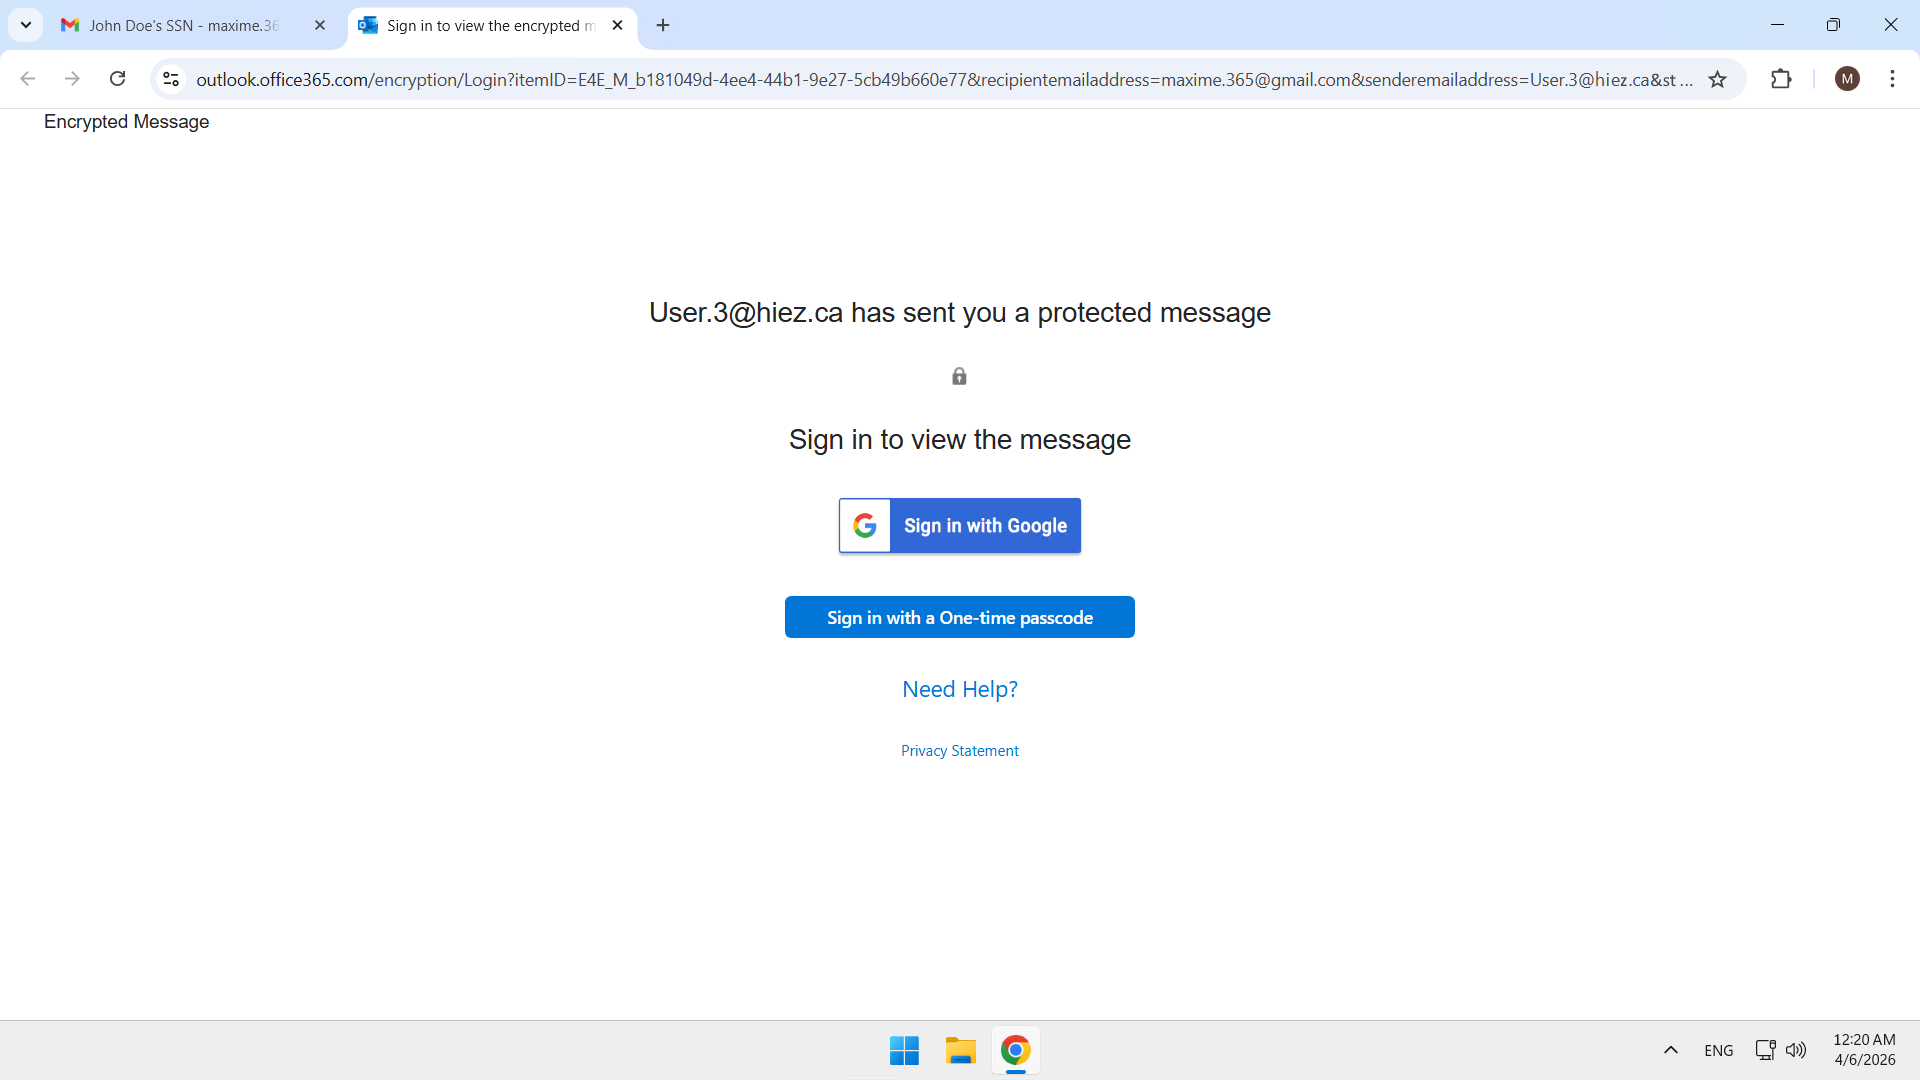Click Sign in with a One-time passcode
This screenshot has width=1920, height=1080.
tap(959, 618)
